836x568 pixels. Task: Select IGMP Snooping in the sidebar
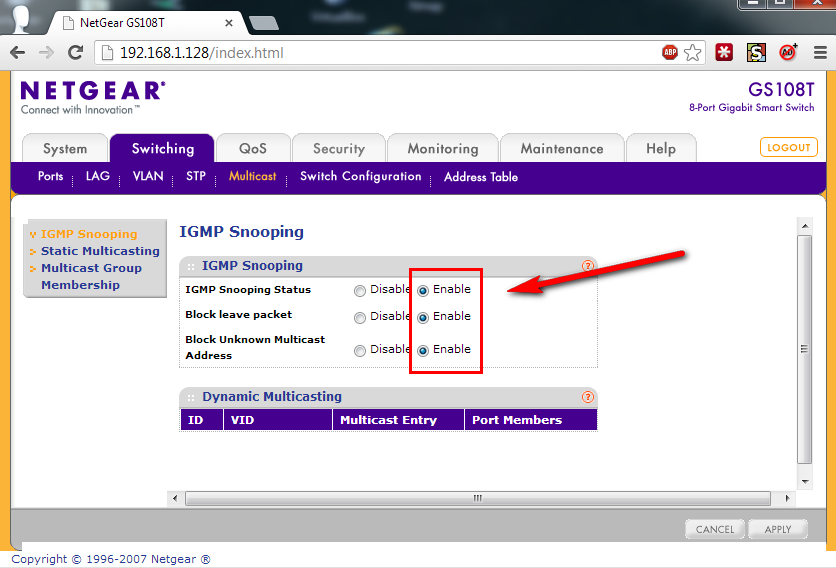click(89, 234)
